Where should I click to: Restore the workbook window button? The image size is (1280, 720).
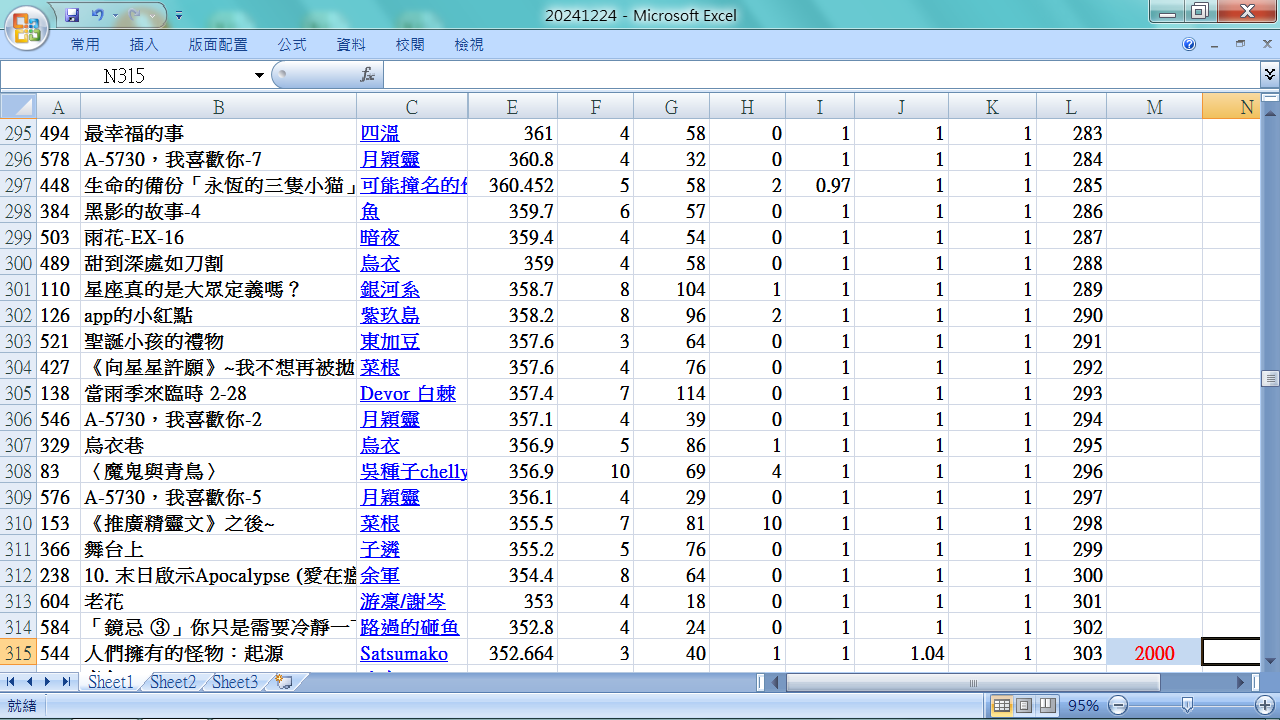pos(1240,45)
